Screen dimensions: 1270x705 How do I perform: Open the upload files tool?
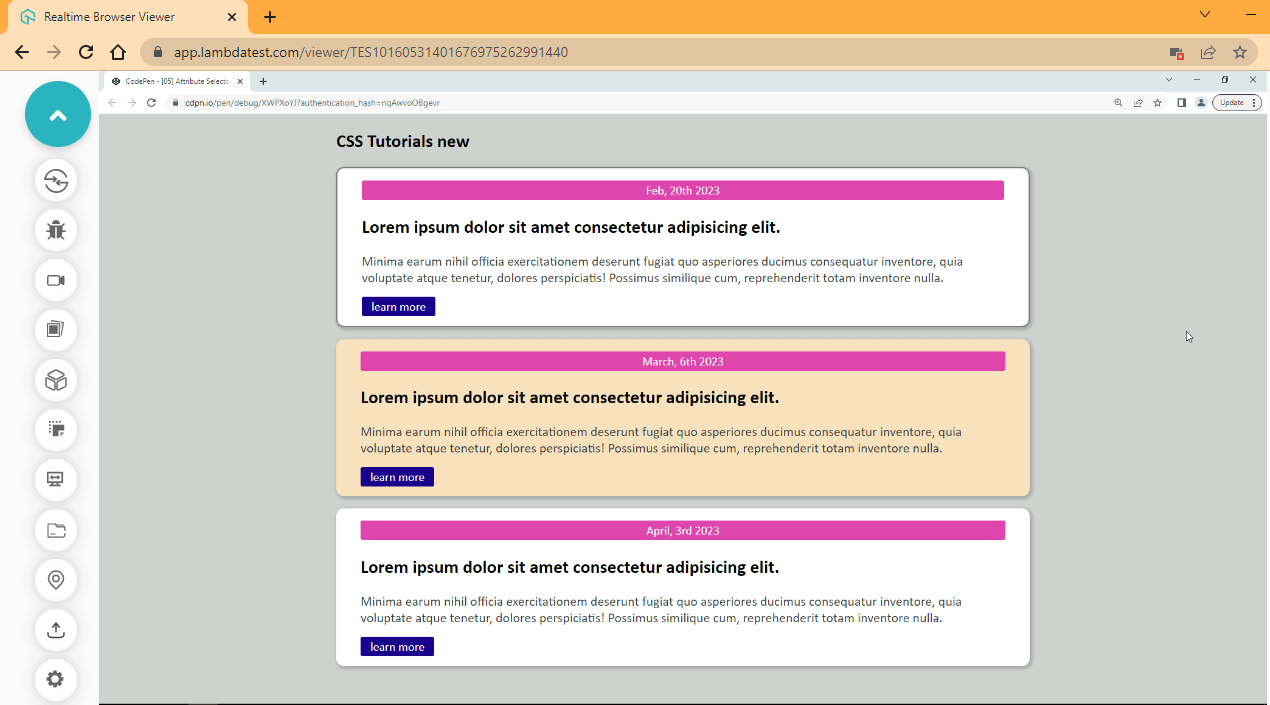[56, 630]
